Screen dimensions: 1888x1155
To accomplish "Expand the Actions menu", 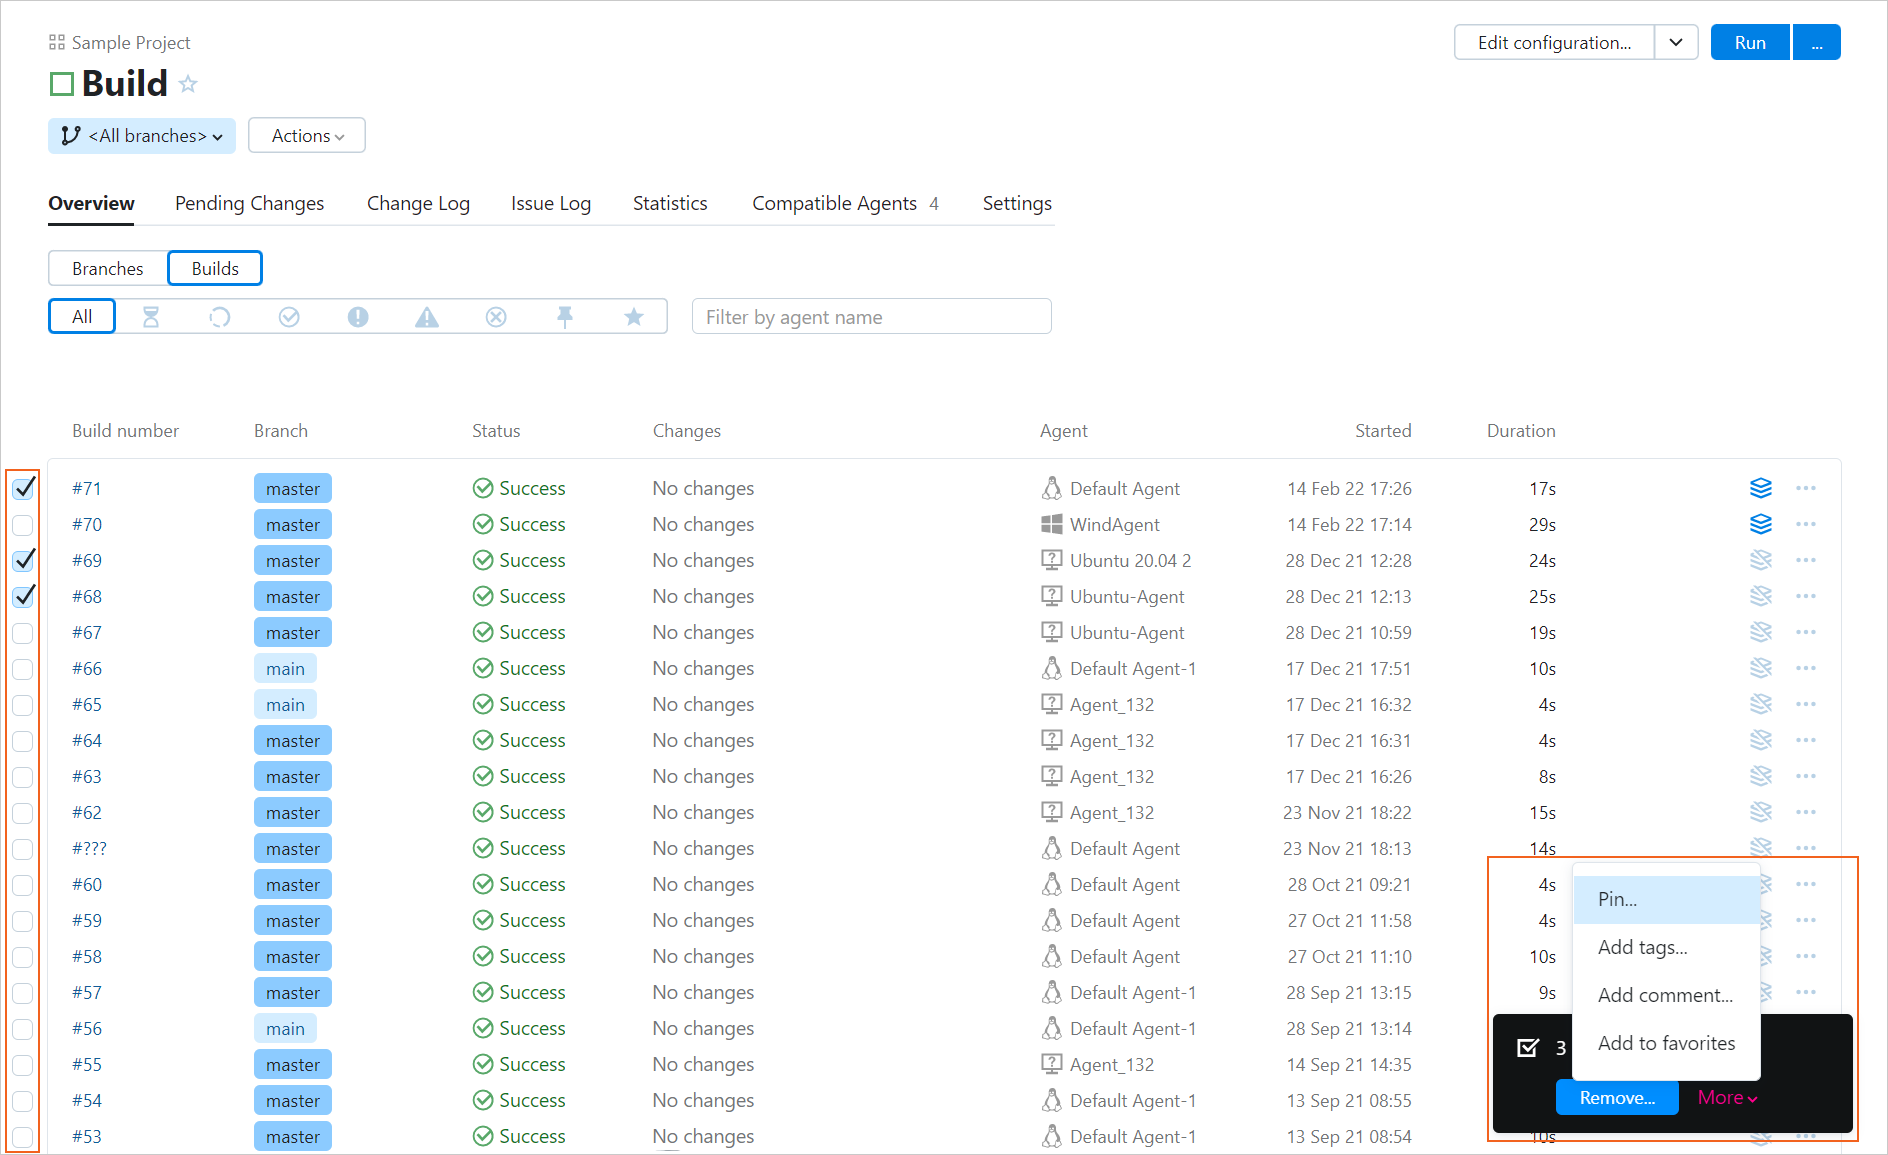I will click(x=306, y=135).
